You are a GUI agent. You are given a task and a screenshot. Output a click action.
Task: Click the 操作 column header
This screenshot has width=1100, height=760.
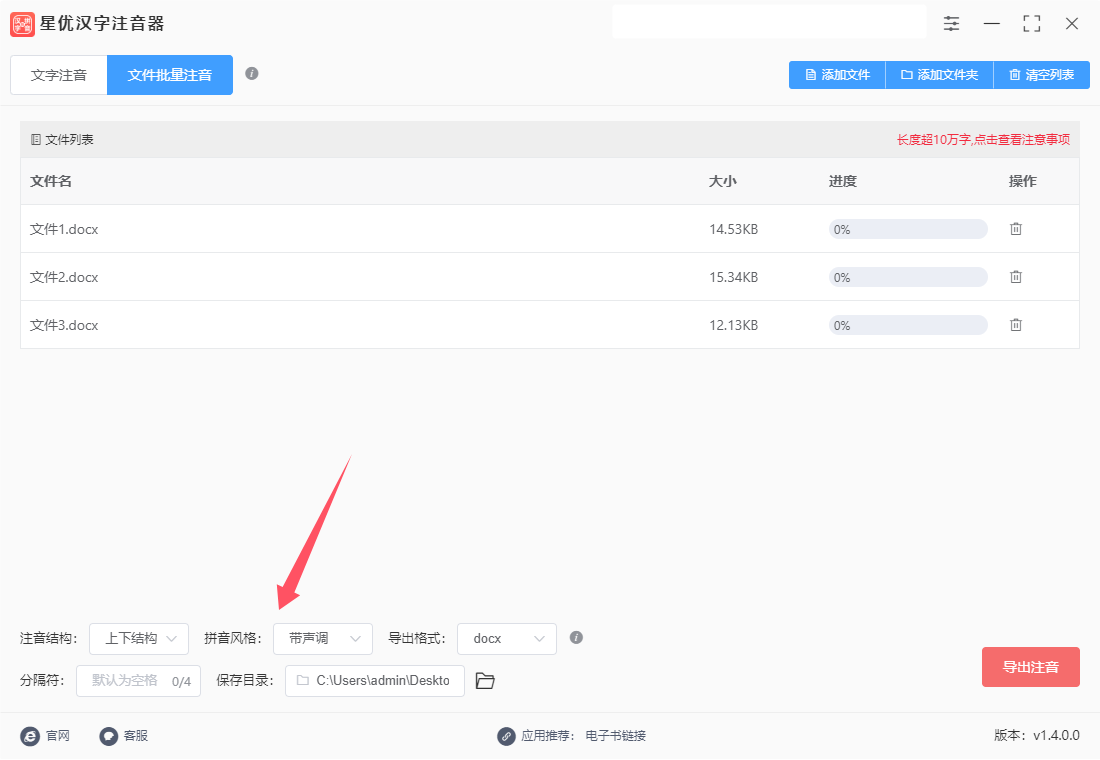point(1022,181)
